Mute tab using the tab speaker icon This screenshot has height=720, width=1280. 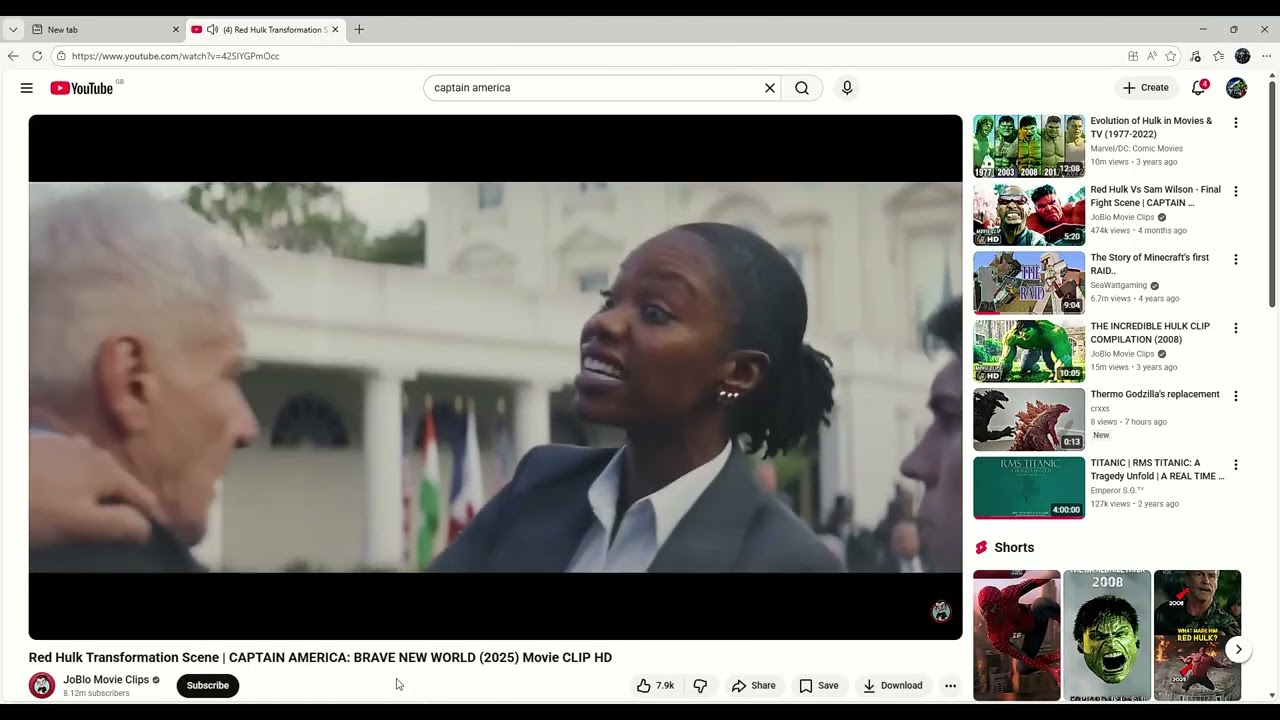coord(212,30)
